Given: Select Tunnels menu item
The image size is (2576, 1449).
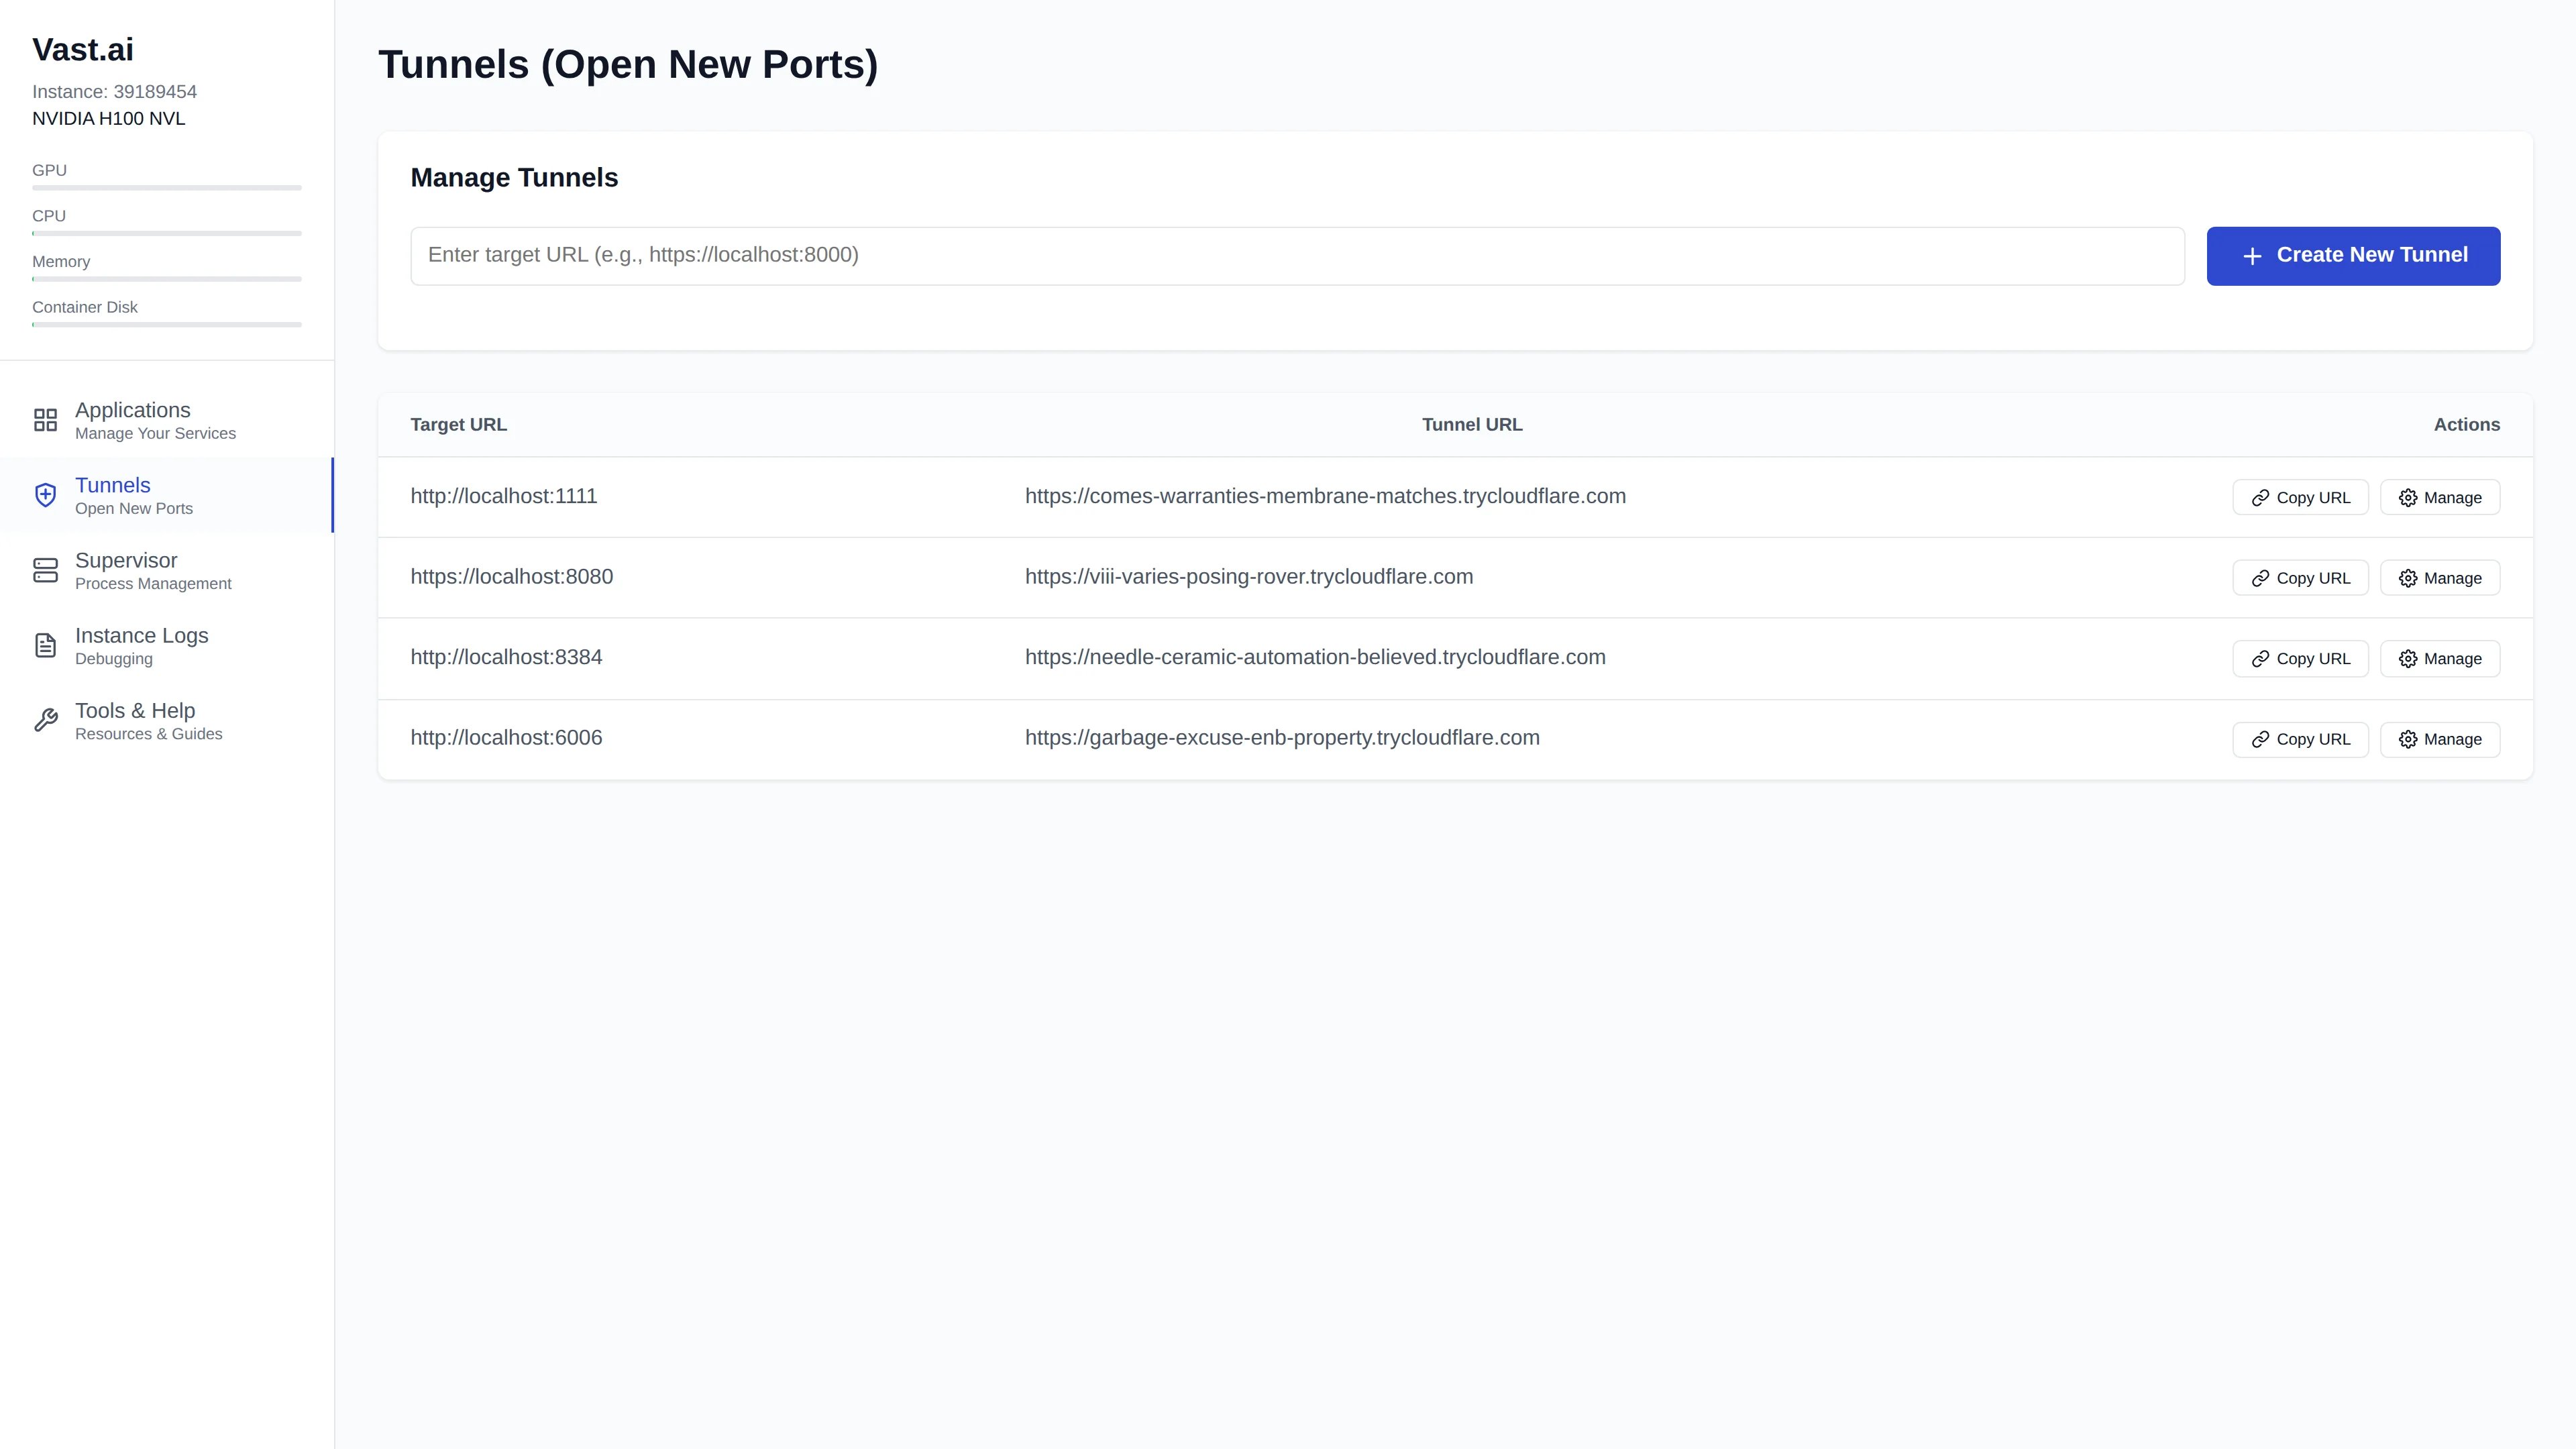Looking at the screenshot, I should point(166,495).
